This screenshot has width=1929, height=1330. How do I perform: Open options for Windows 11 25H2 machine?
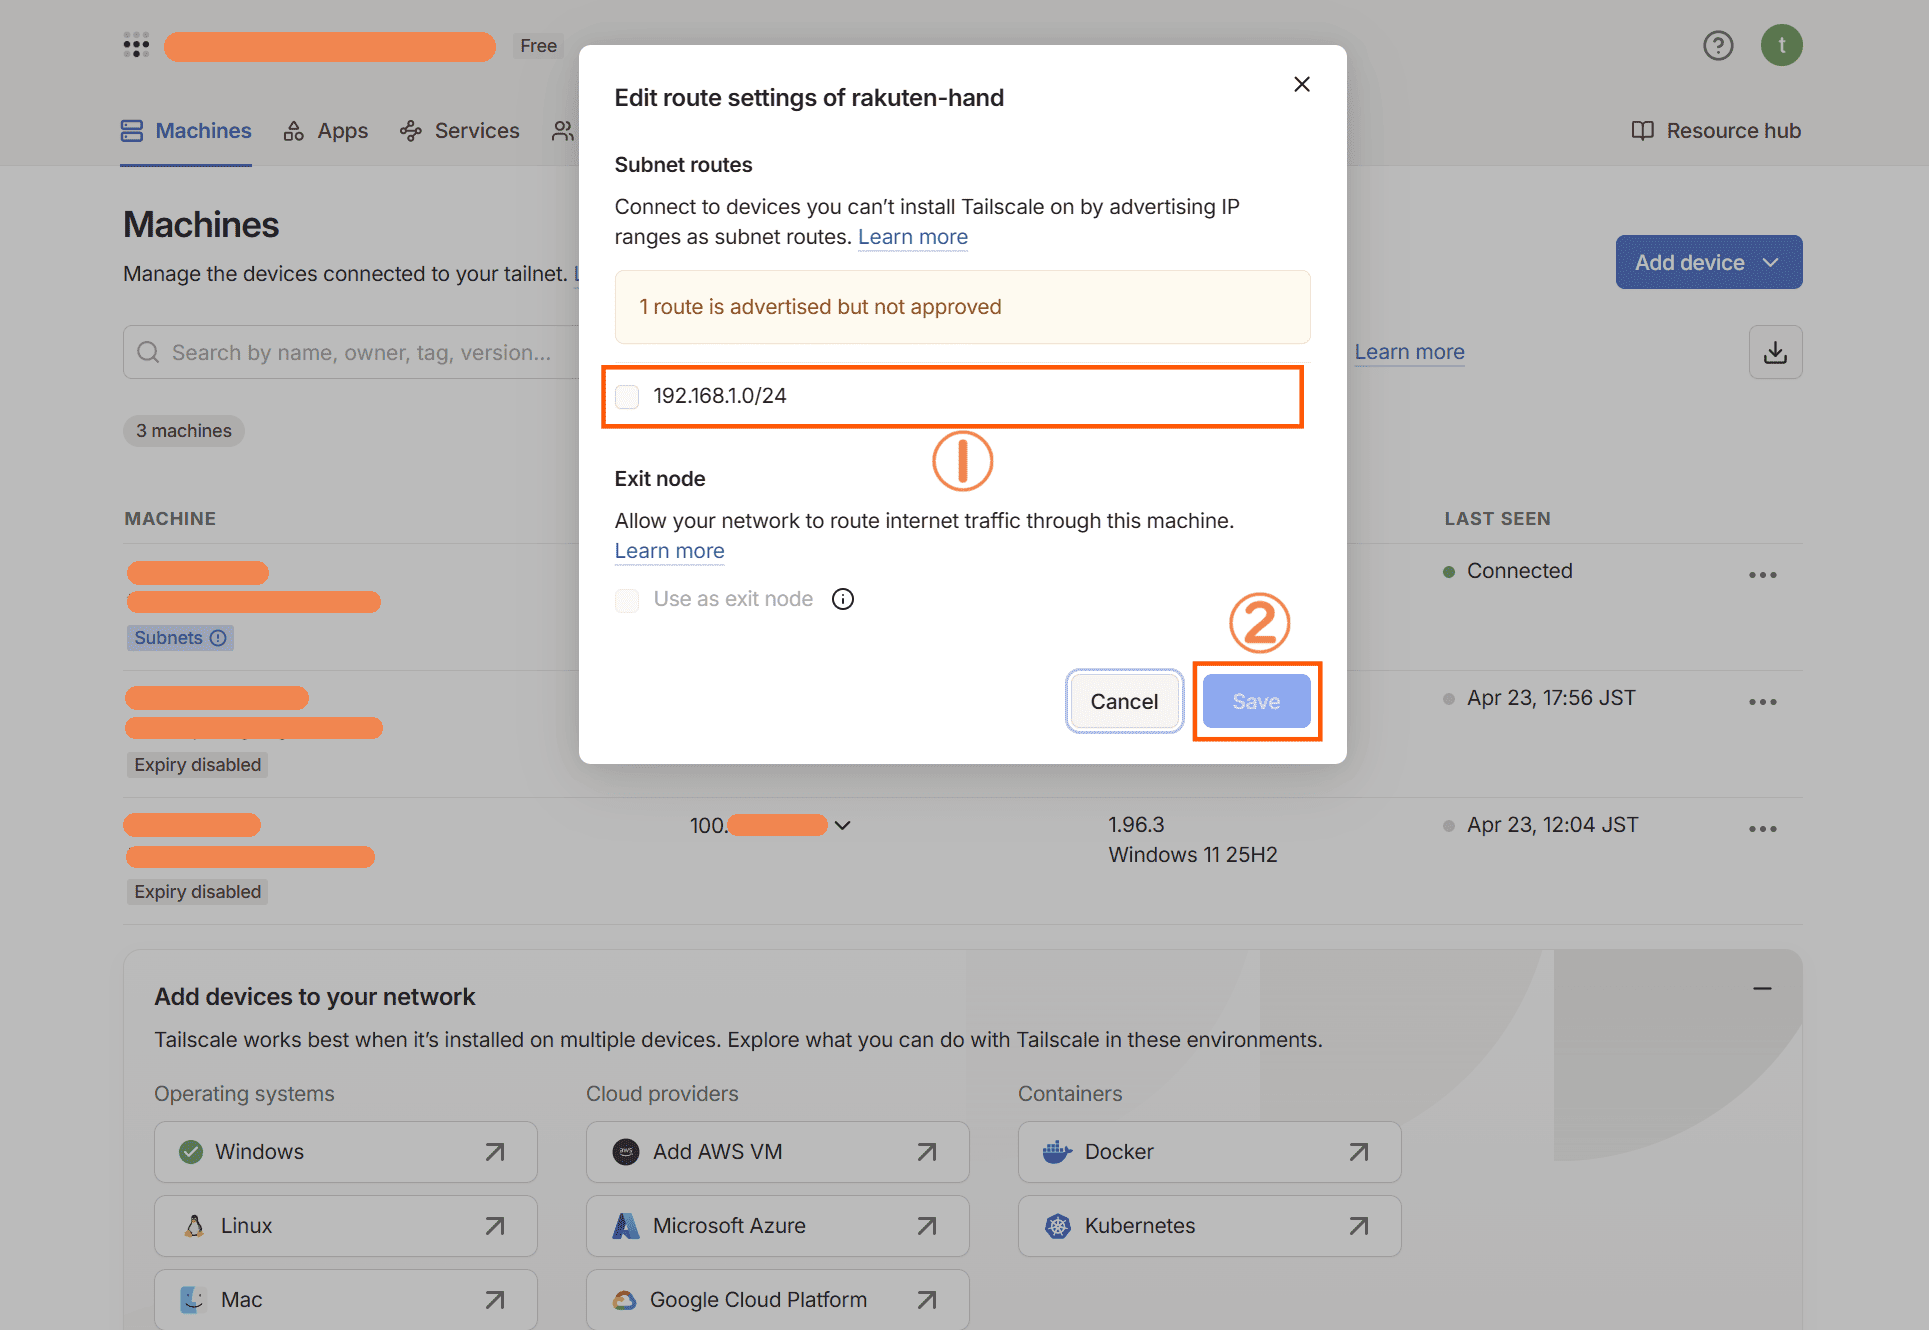(x=1762, y=829)
